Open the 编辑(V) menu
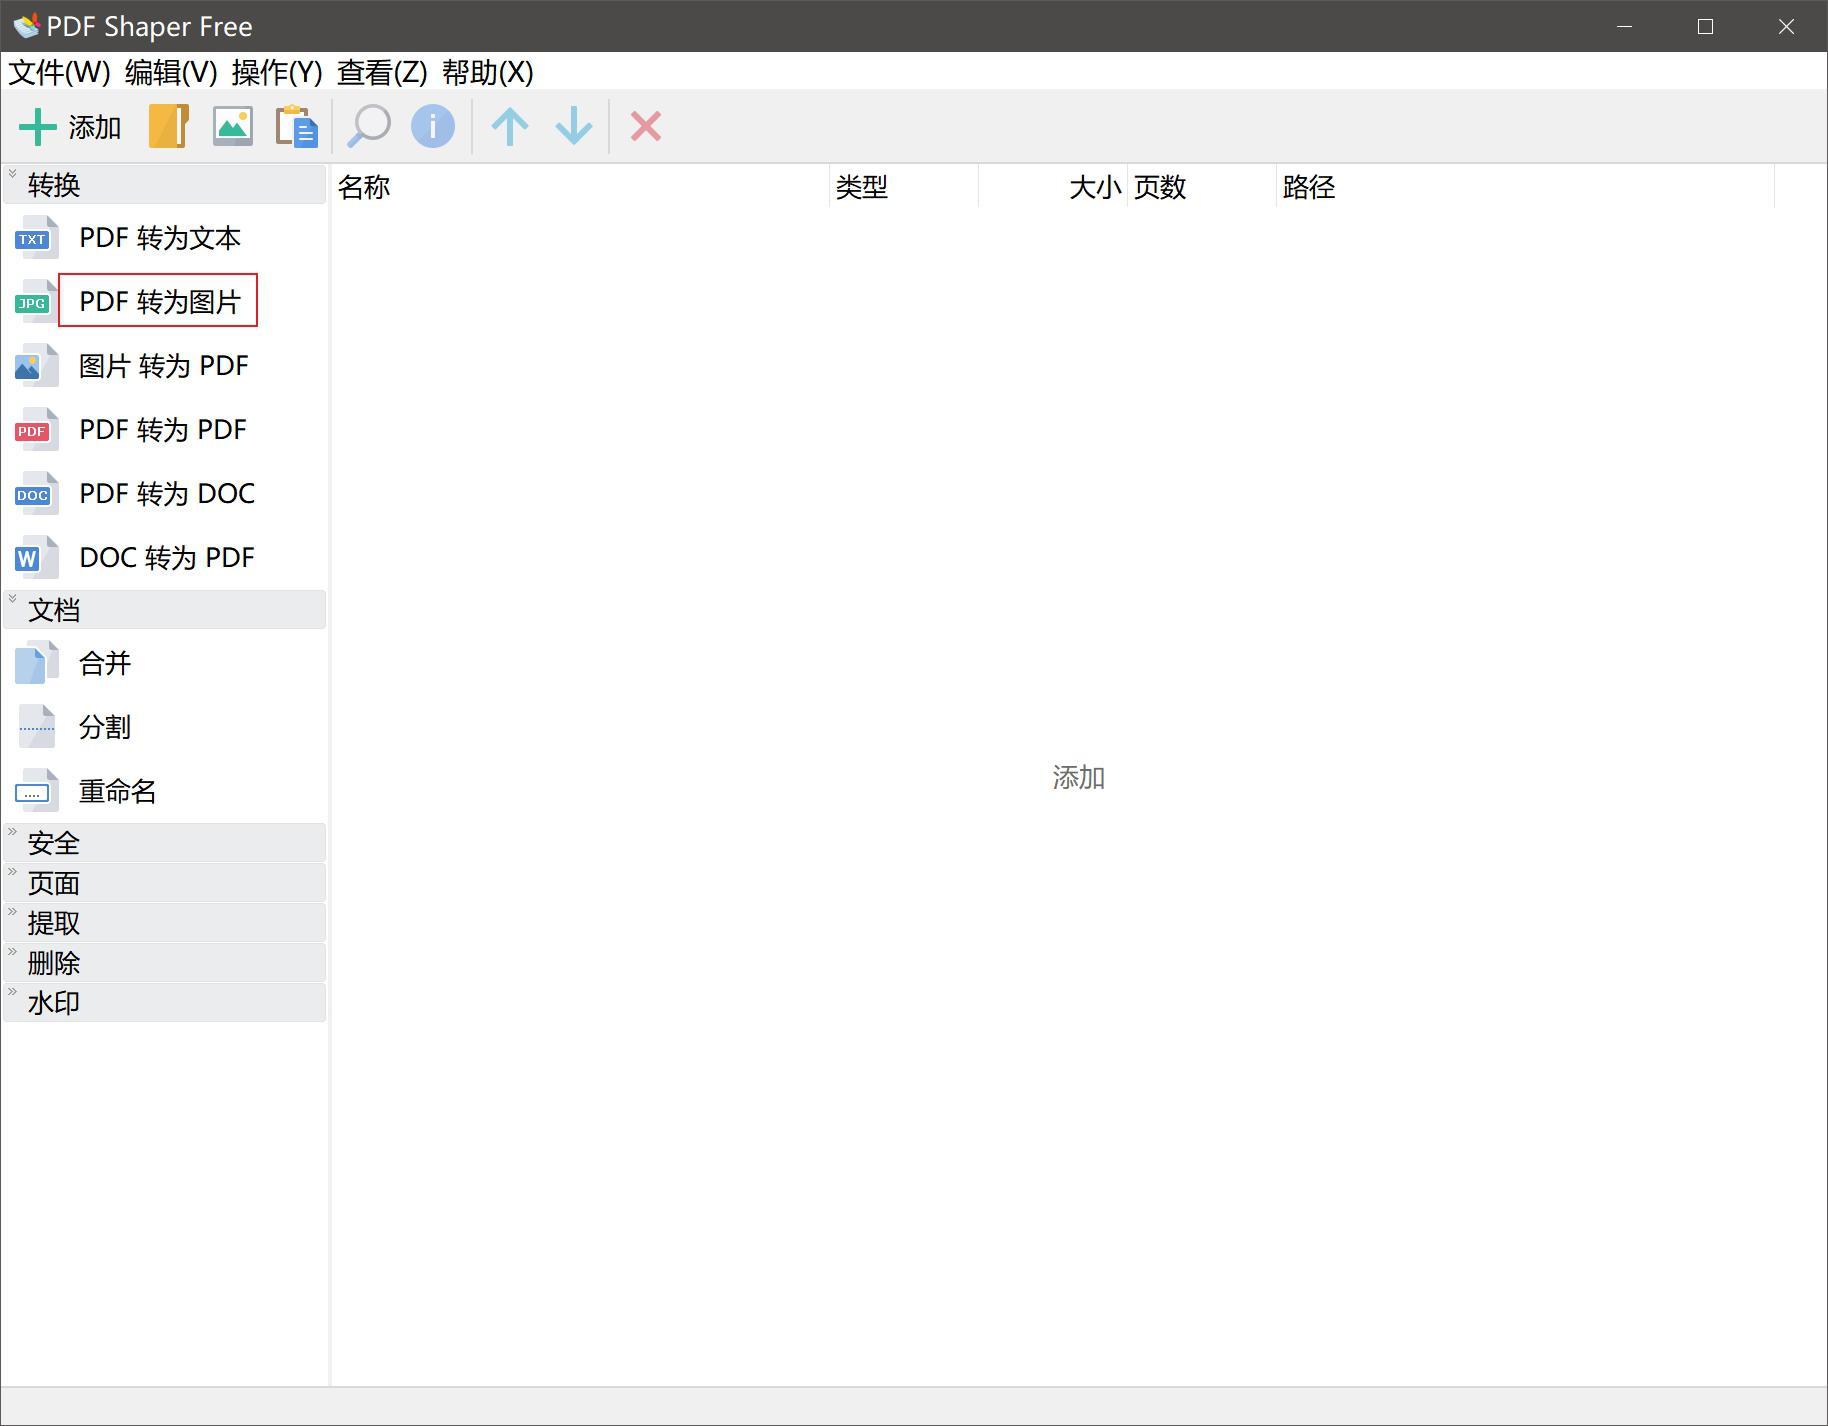 pos(171,72)
